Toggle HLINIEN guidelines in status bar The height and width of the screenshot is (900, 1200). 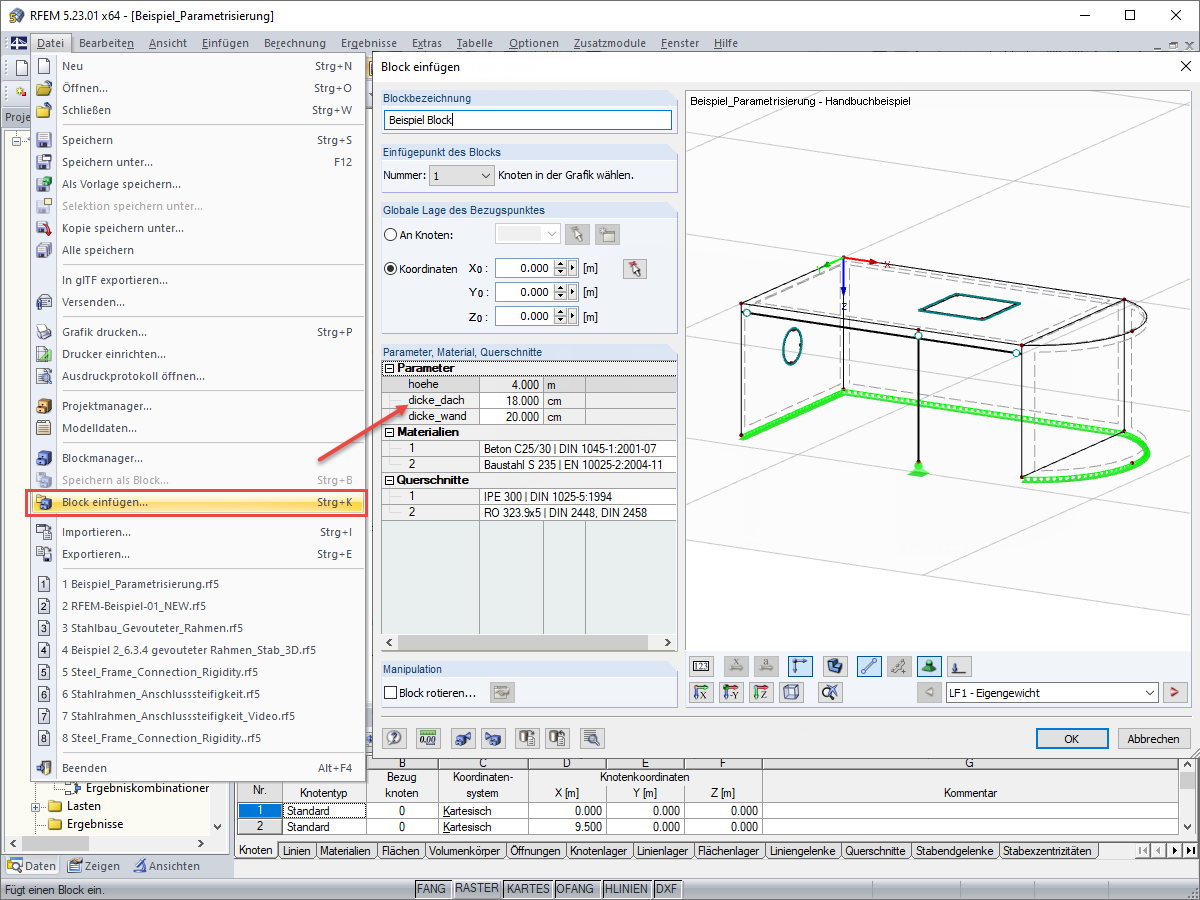(626, 888)
